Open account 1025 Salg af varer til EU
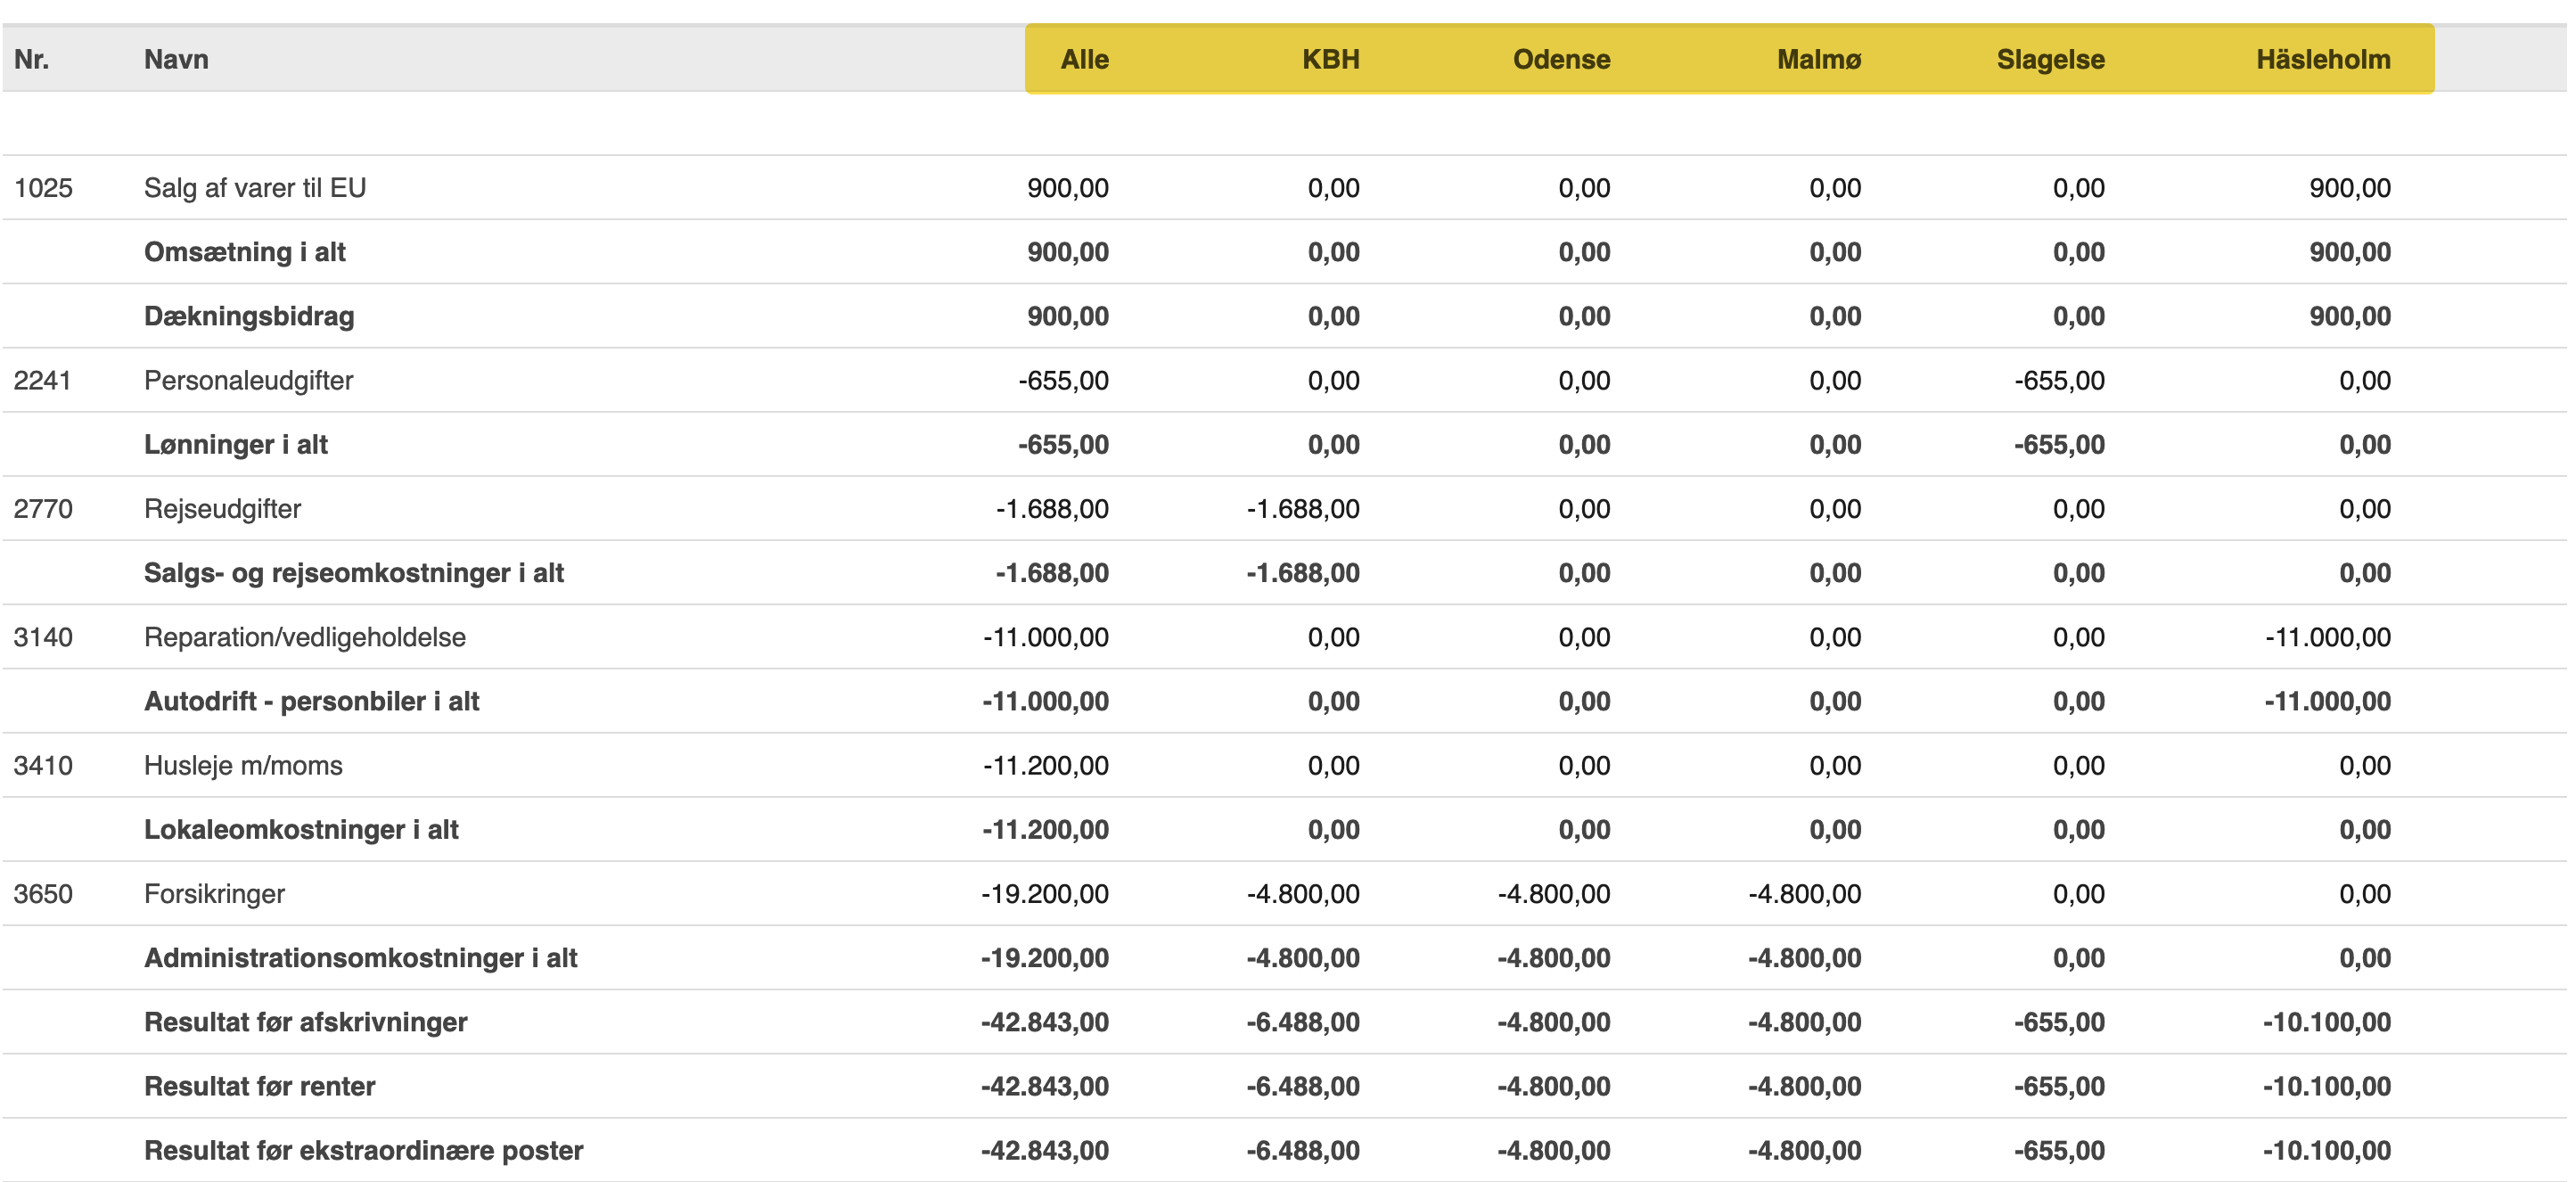This screenshot has width=2576, height=1182. pos(255,188)
